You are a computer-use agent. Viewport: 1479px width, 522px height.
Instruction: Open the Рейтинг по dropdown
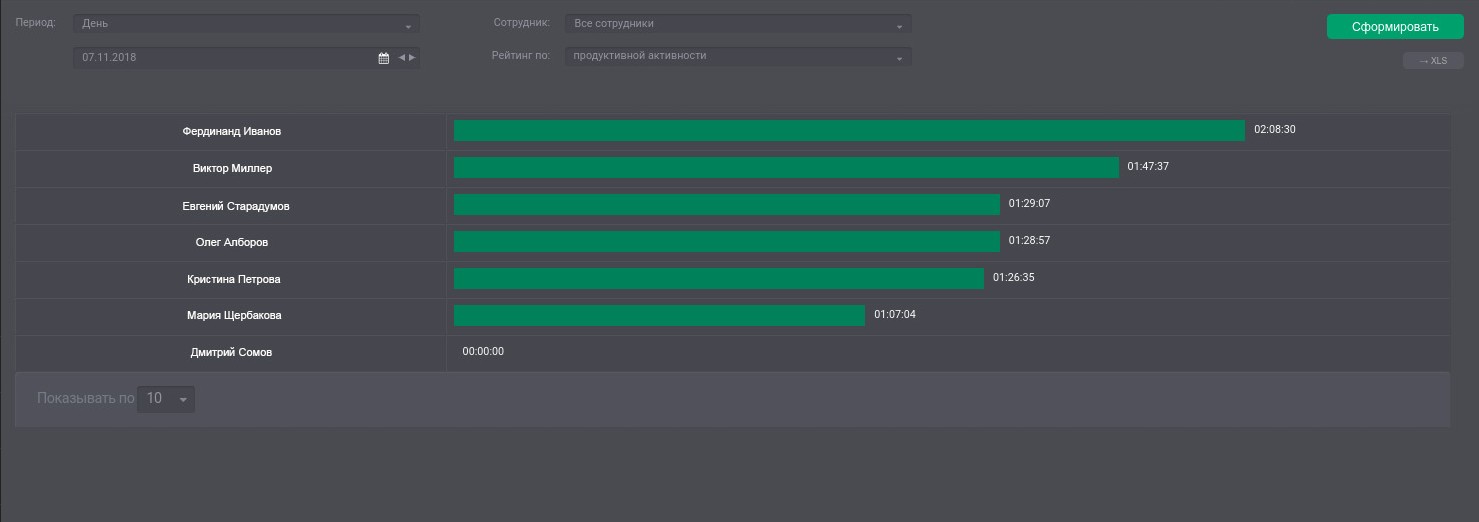(738, 57)
